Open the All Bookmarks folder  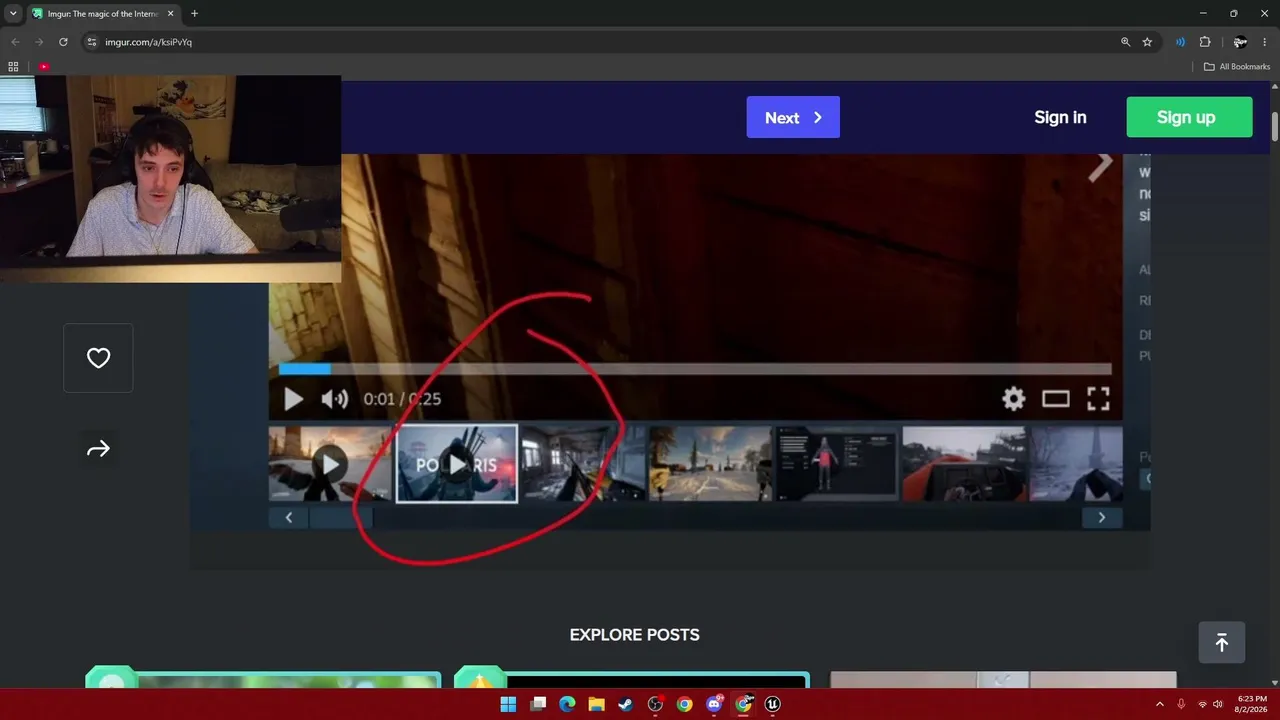[1237, 67]
